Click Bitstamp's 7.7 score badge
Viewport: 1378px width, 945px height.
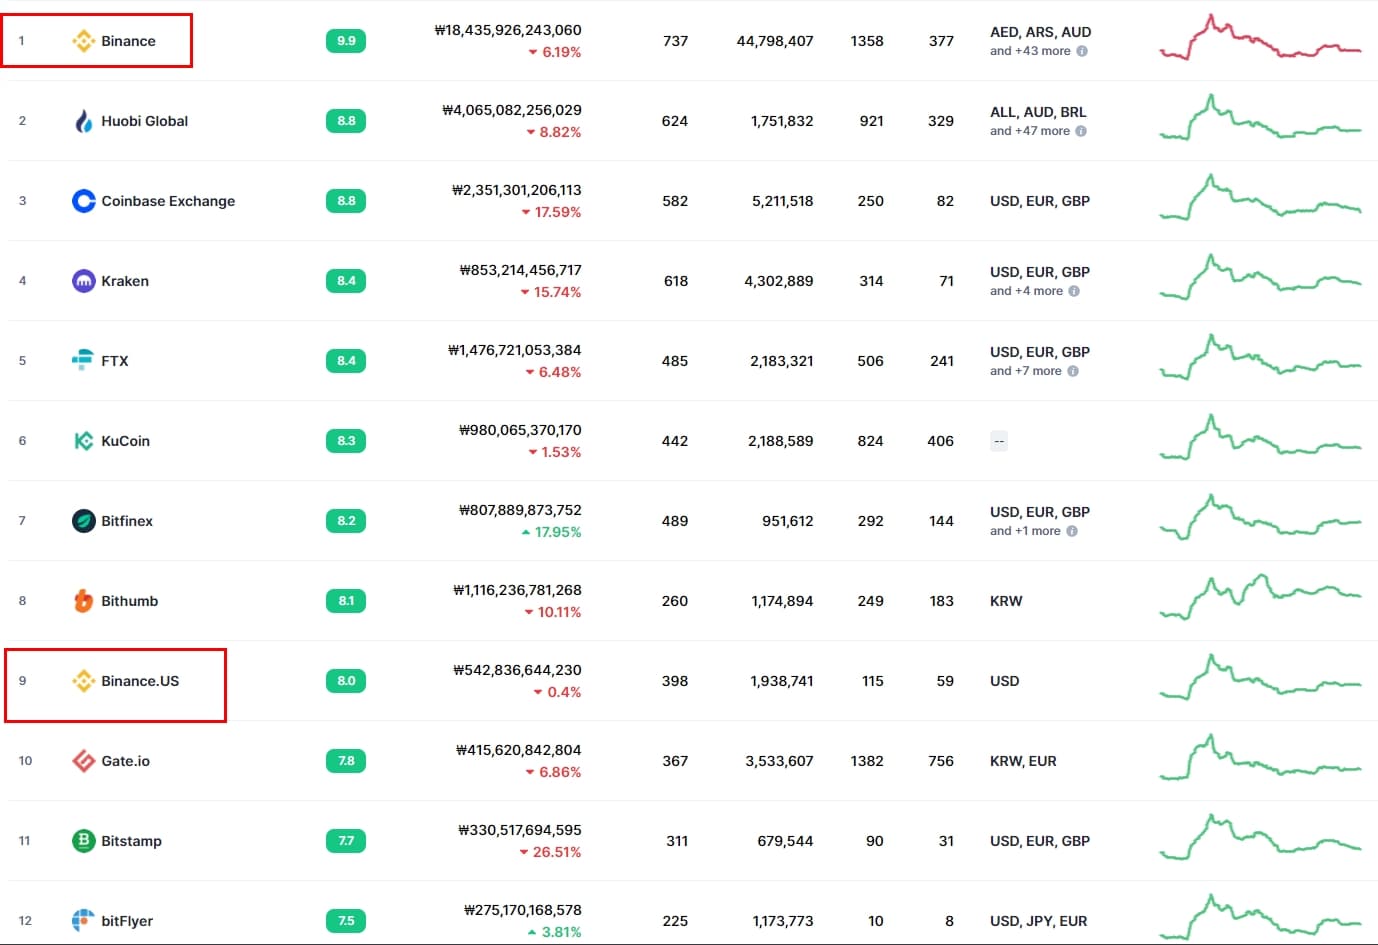346,841
